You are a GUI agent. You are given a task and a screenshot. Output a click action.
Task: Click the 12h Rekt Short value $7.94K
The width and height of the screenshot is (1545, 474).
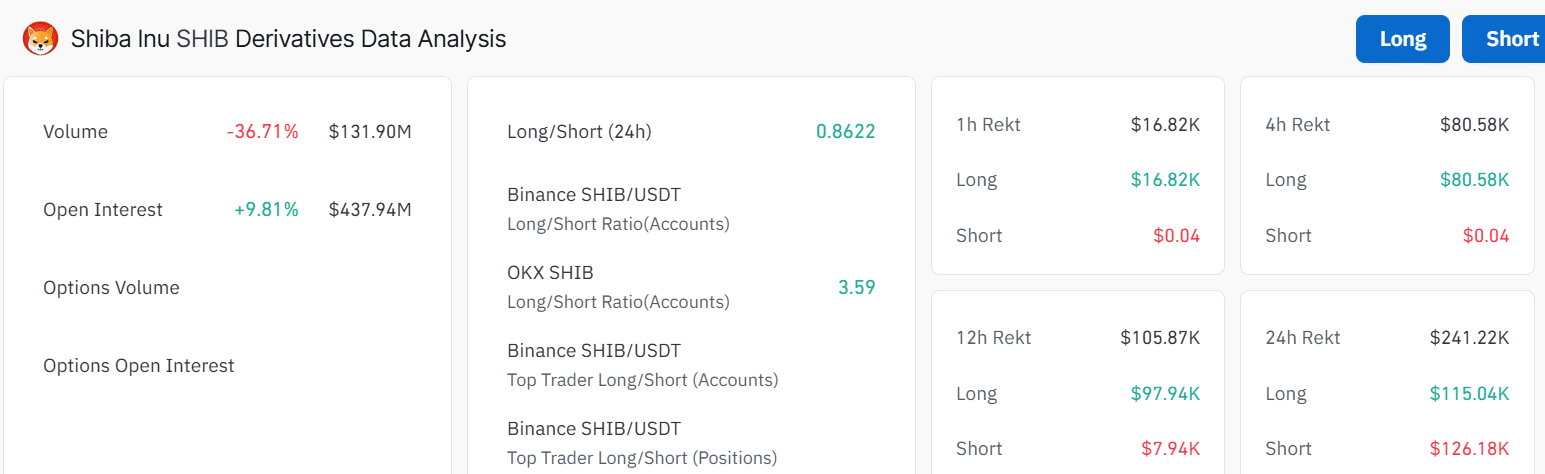click(1170, 449)
